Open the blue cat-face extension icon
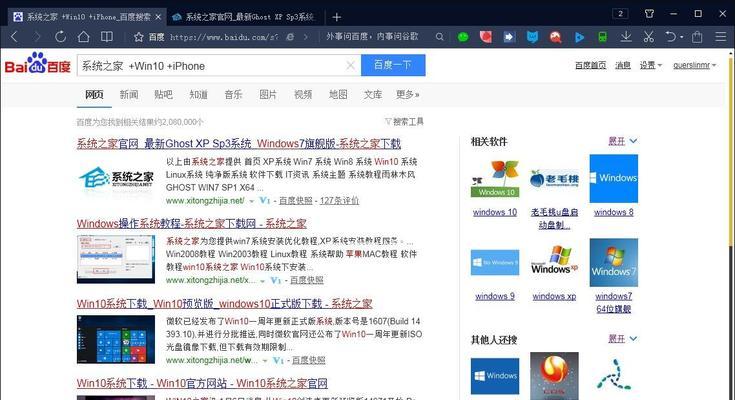 tap(532, 37)
